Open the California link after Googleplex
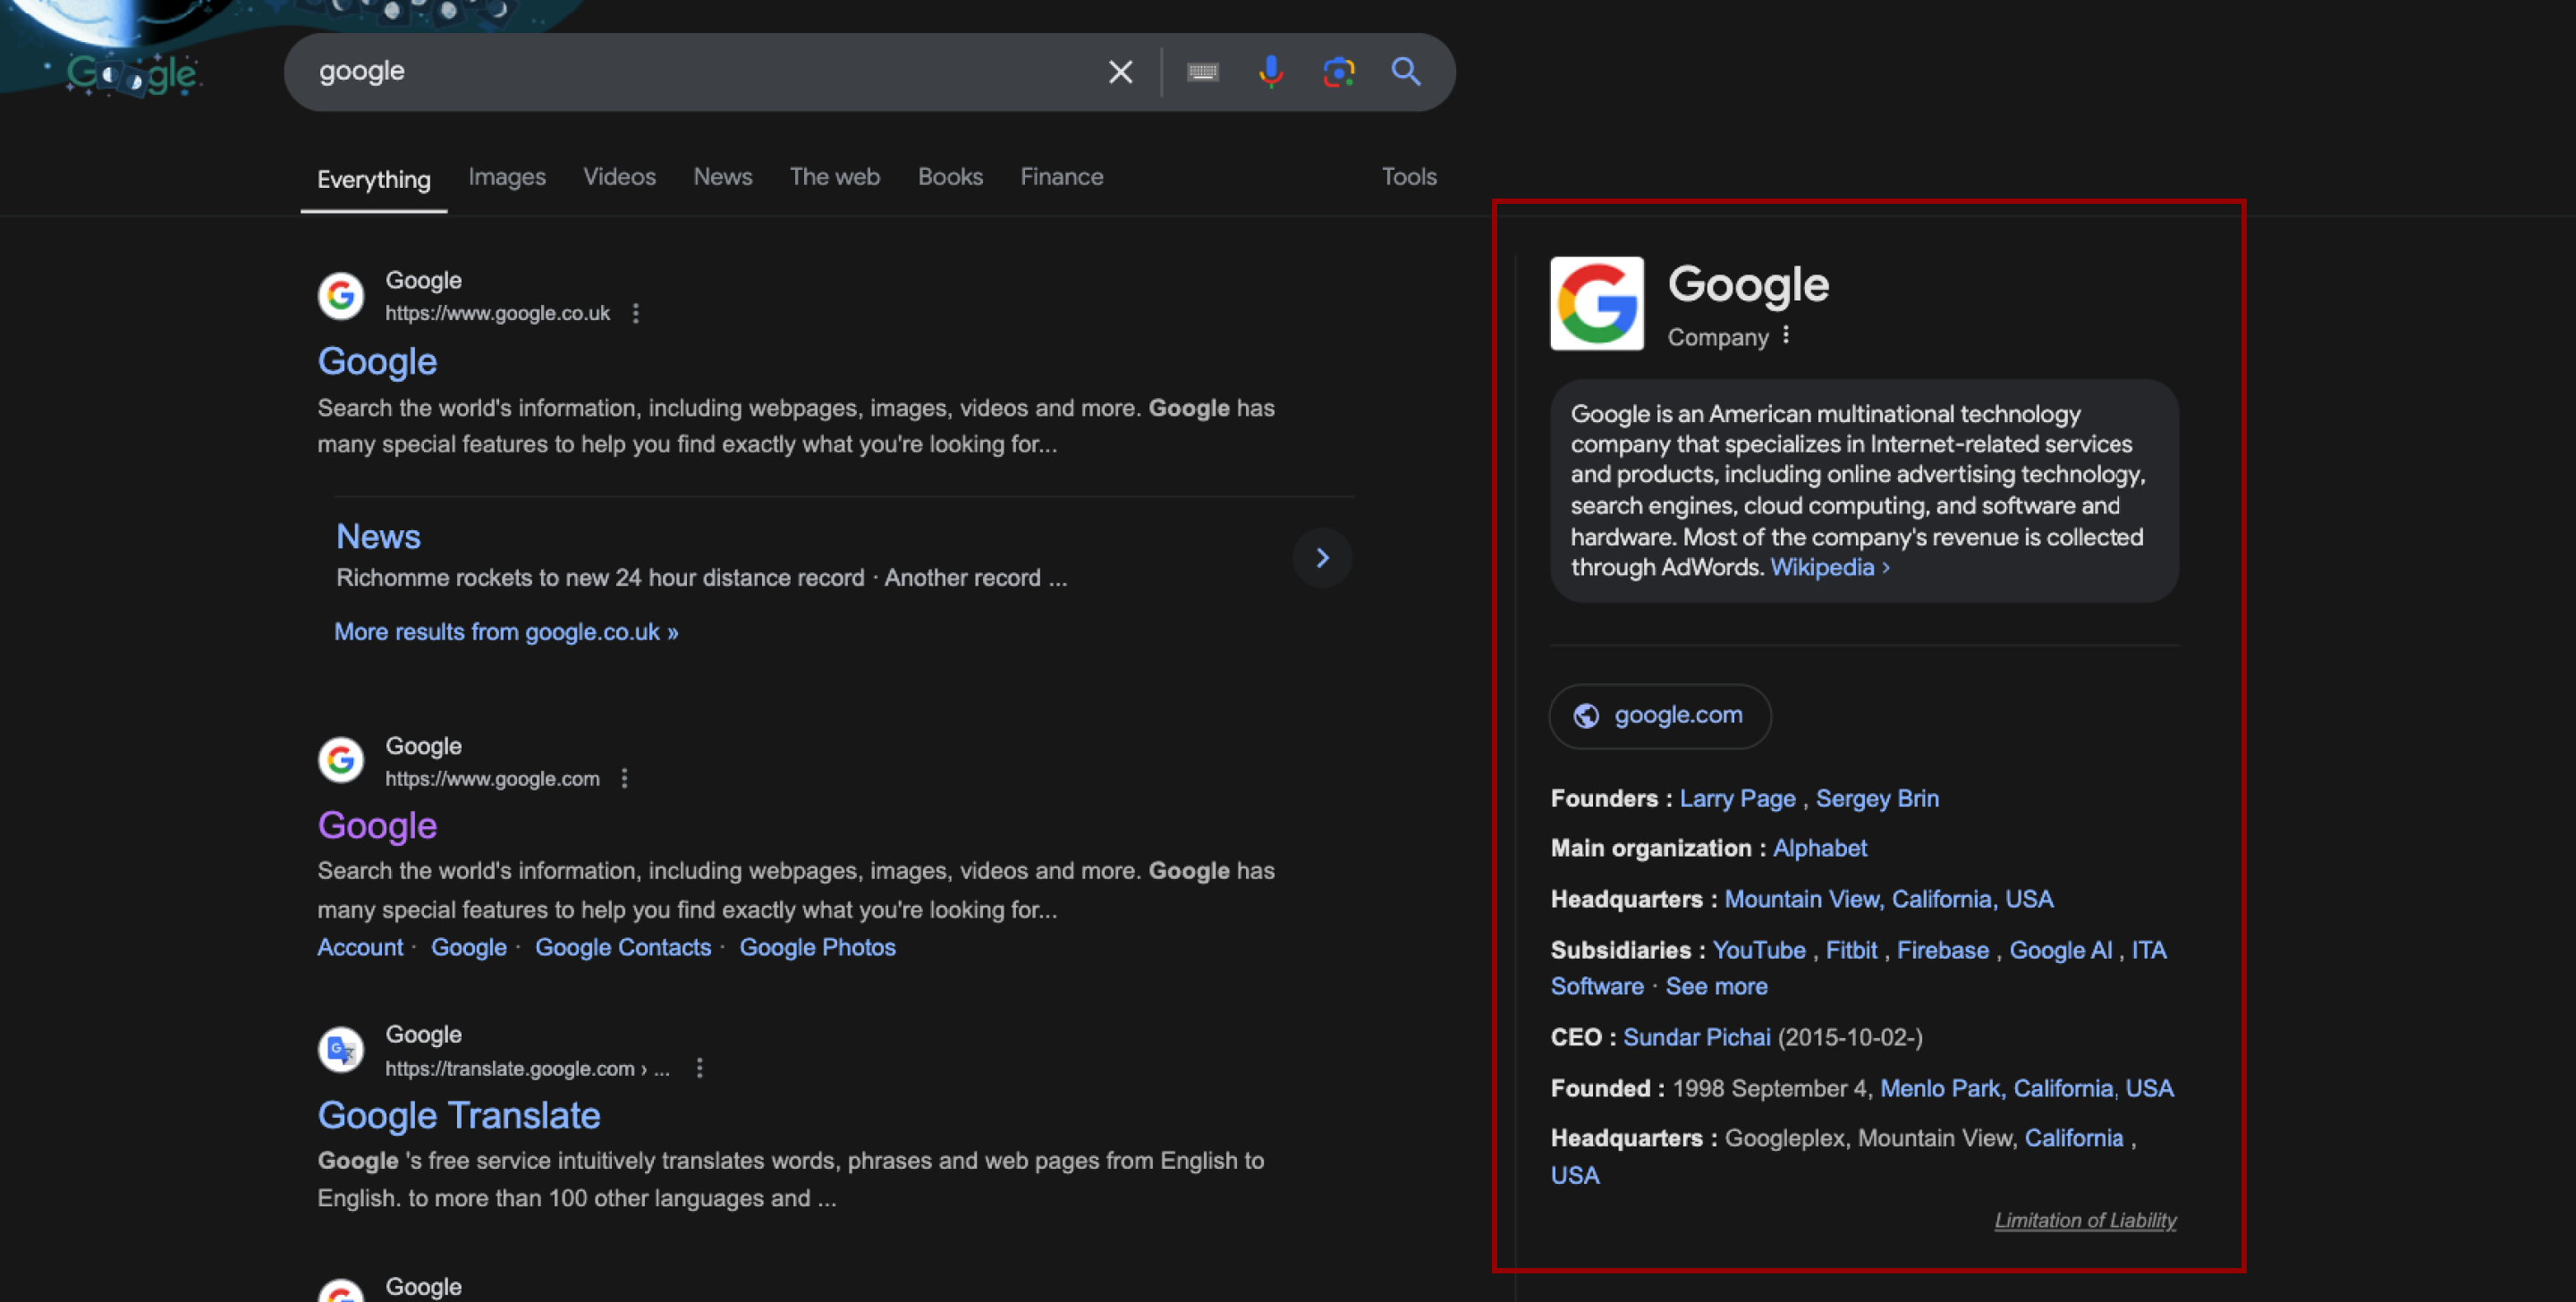The image size is (2576, 1302). (x=2073, y=1139)
